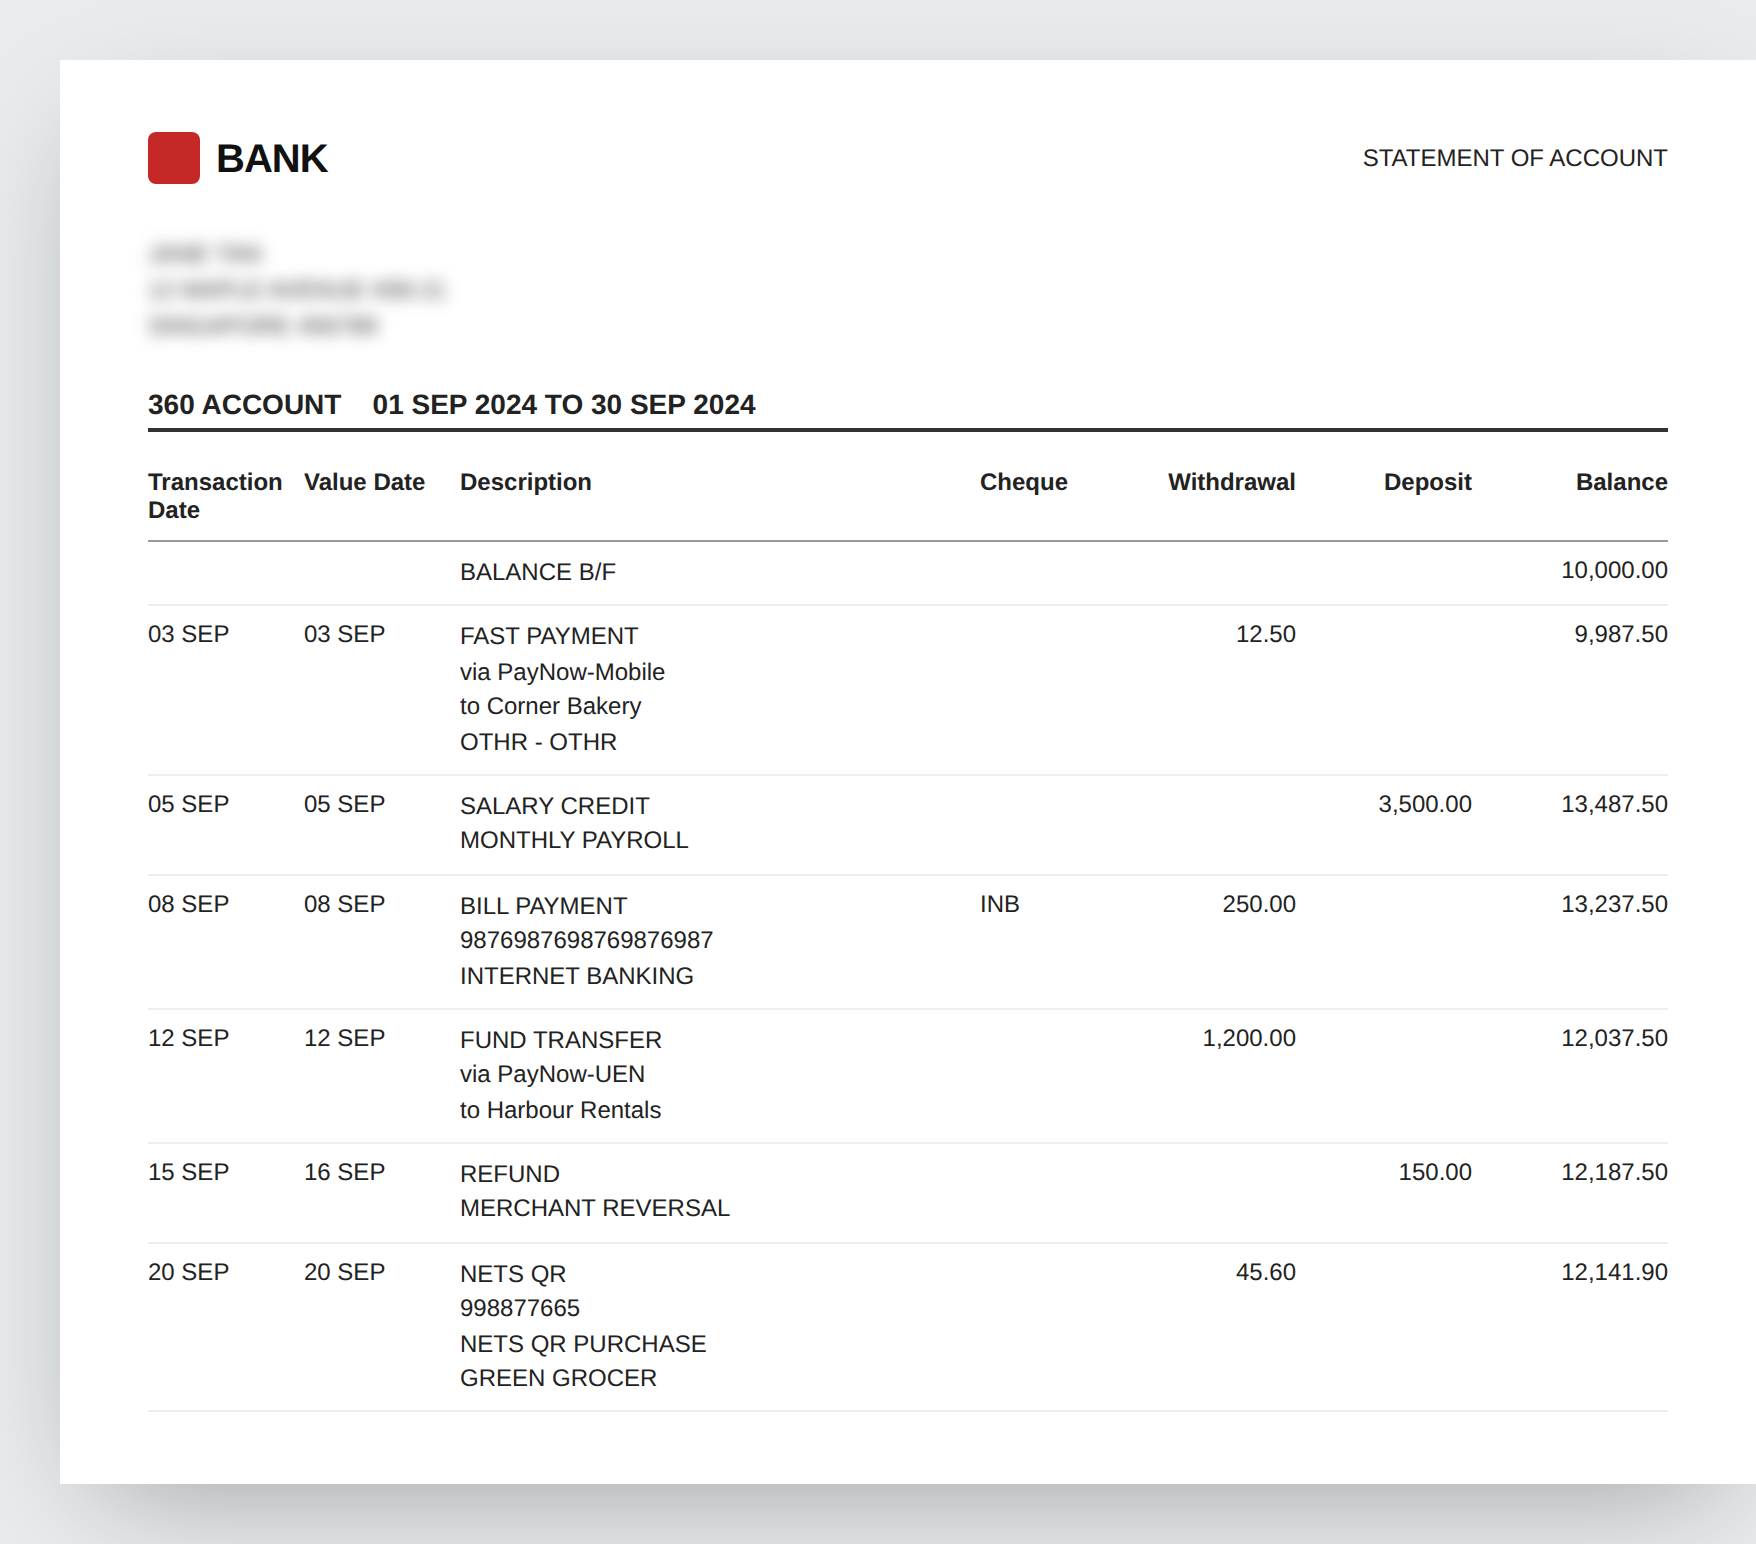Select NETS reference number 998877665
The width and height of the screenshot is (1756, 1544).
[x=520, y=1308]
